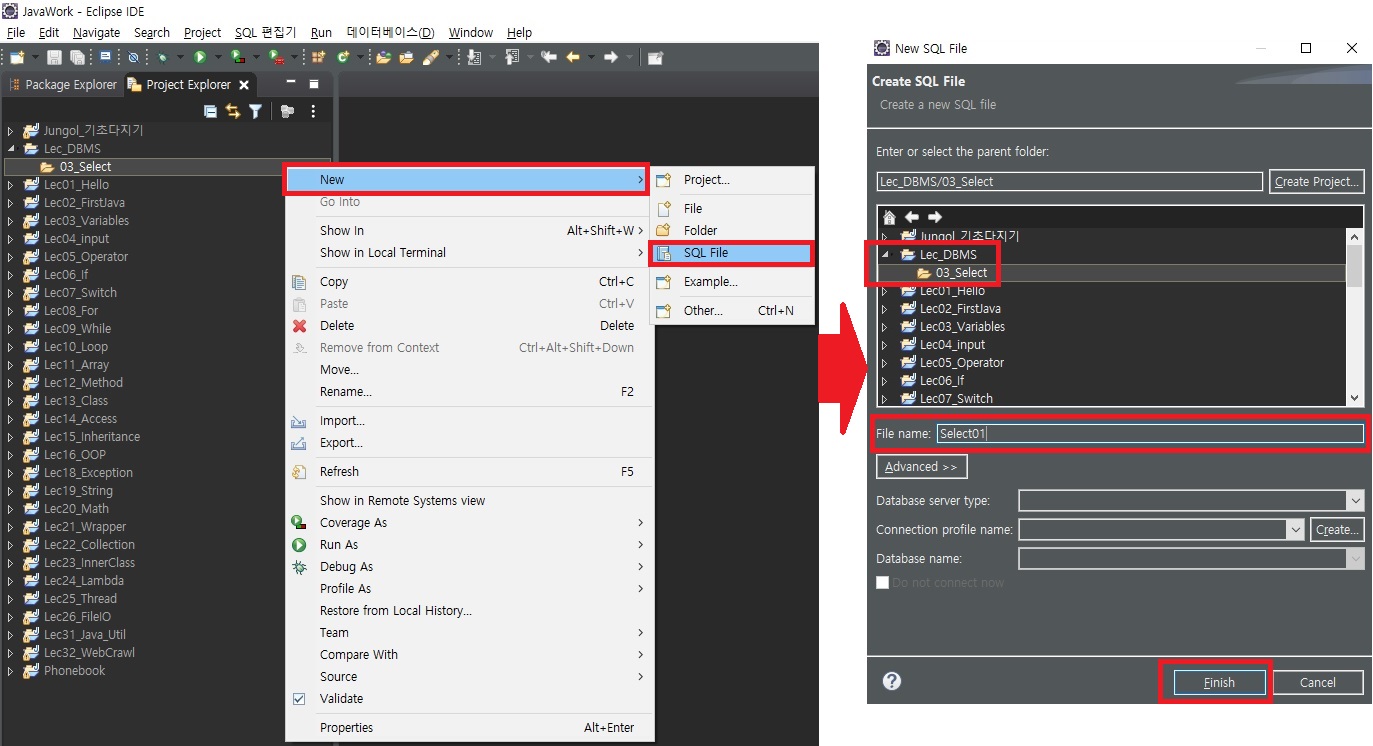The height and width of the screenshot is (746, 1373).
Task: Click the Forward arrow in New SQL File dialog
Action: (934, 217)
